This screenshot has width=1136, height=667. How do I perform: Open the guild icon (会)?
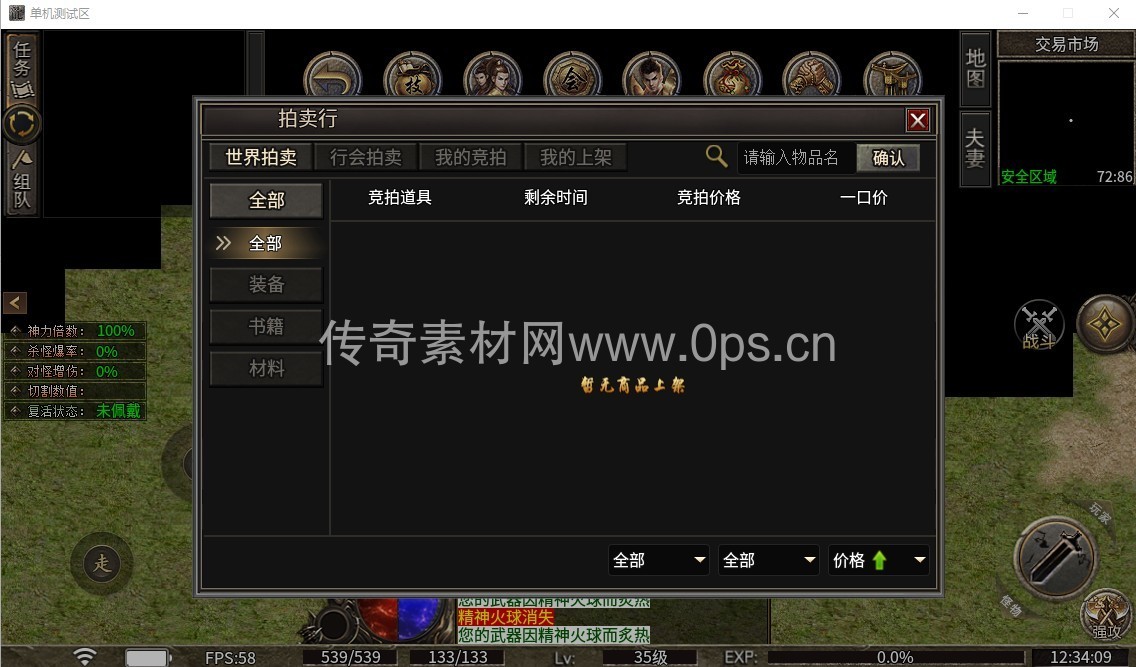(572, 75)
